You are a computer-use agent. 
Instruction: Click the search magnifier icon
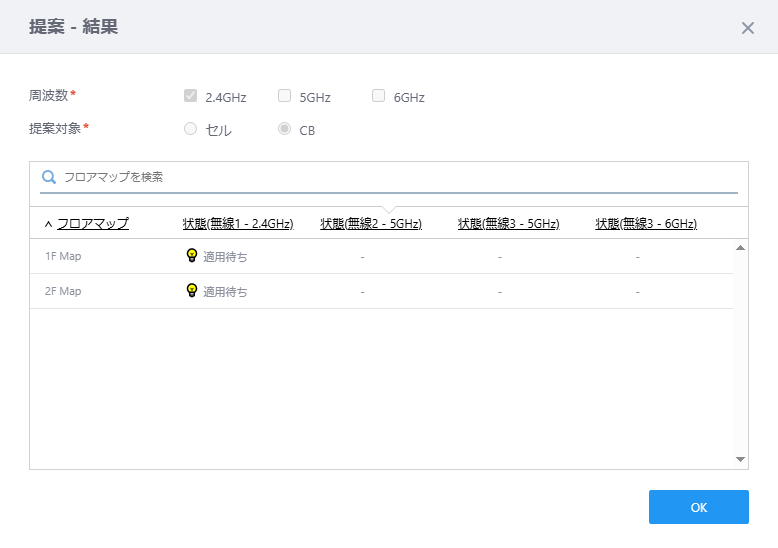49,177
